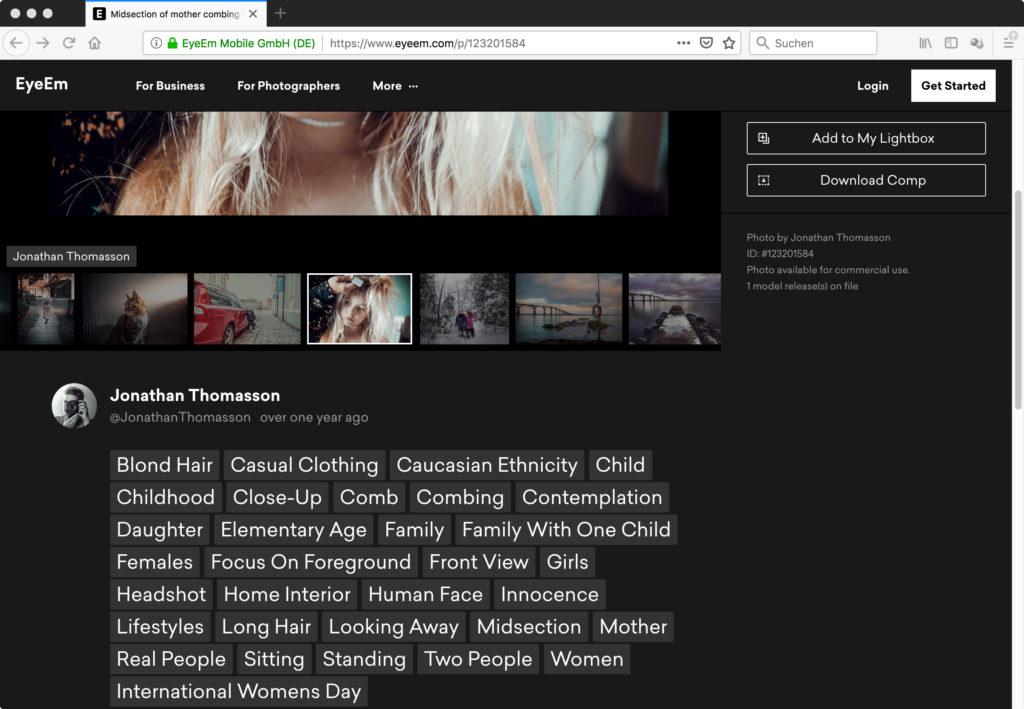Expand the More navigation menu
Screen dimensions: 1024x709
pyautogui.click(x=395, y=86)
